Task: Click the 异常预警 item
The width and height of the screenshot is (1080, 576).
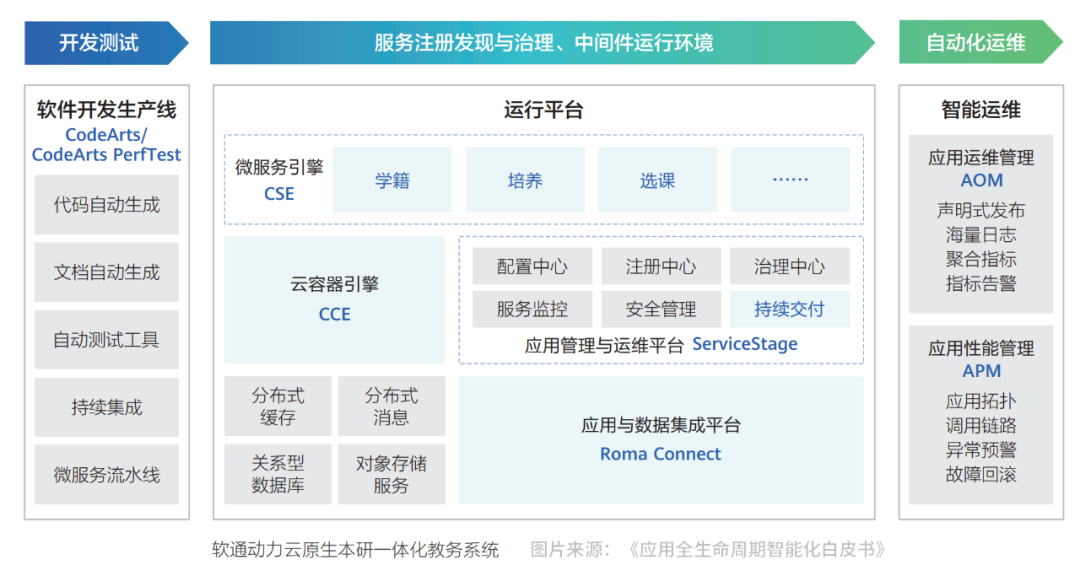Action: click(981, 450)
